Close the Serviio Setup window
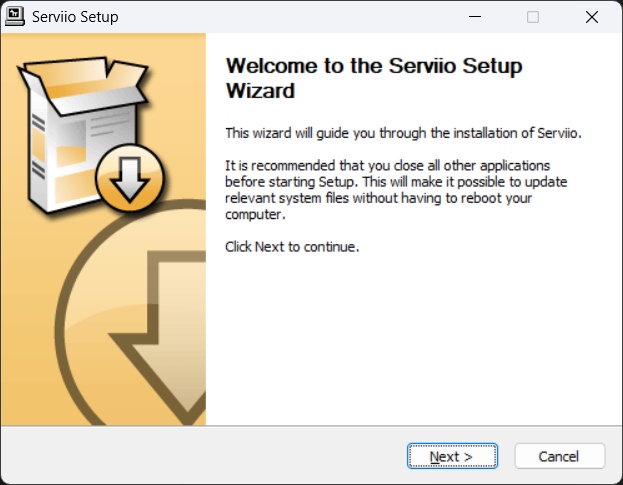This screenshot has width=623, height=485. (x=592, y=17)
